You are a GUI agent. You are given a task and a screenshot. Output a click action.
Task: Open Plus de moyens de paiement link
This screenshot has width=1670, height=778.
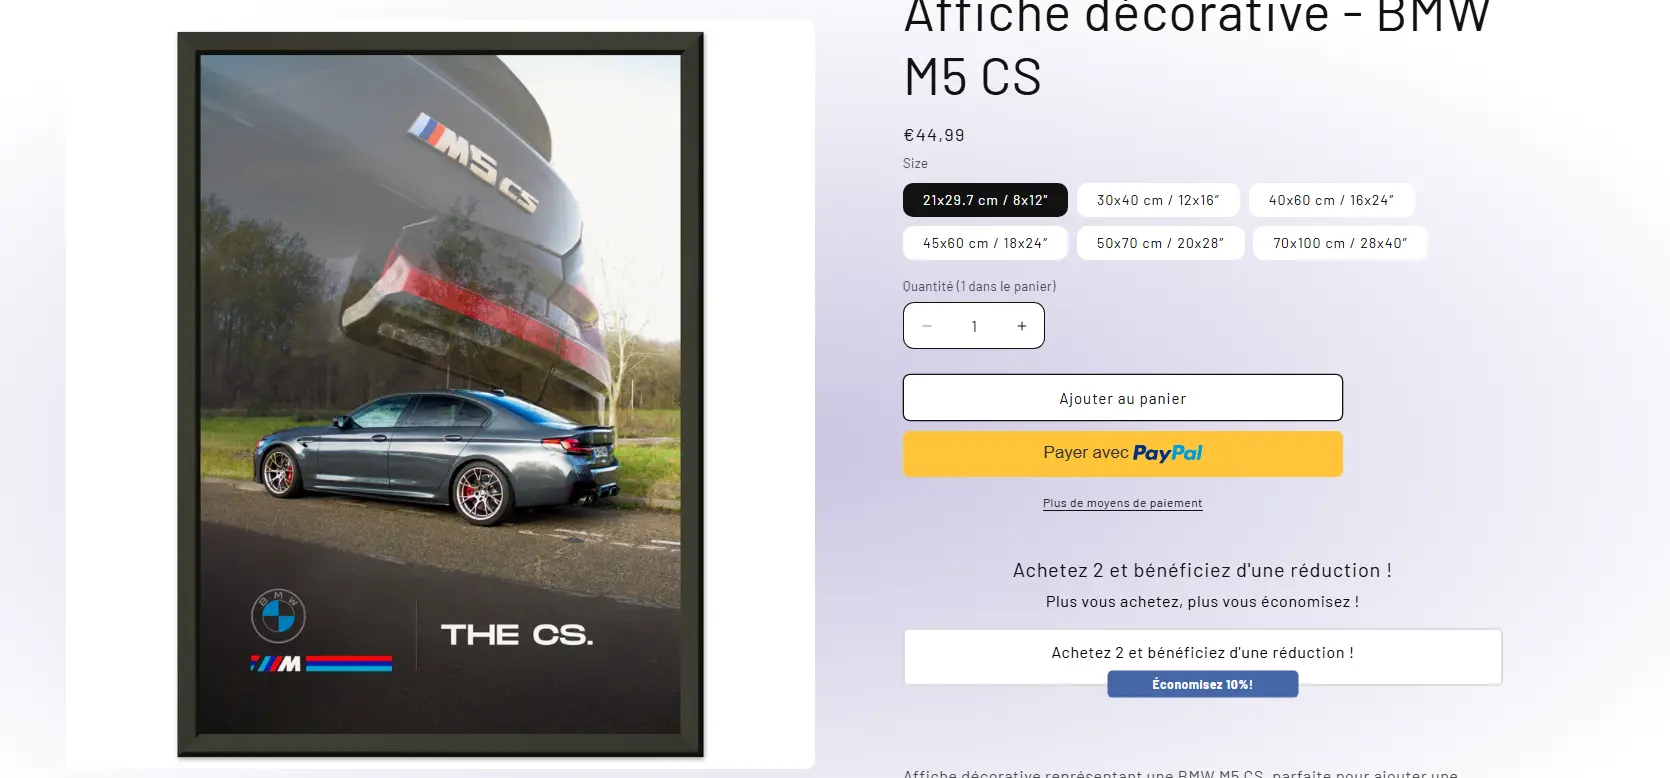[x=1122, y=503]
